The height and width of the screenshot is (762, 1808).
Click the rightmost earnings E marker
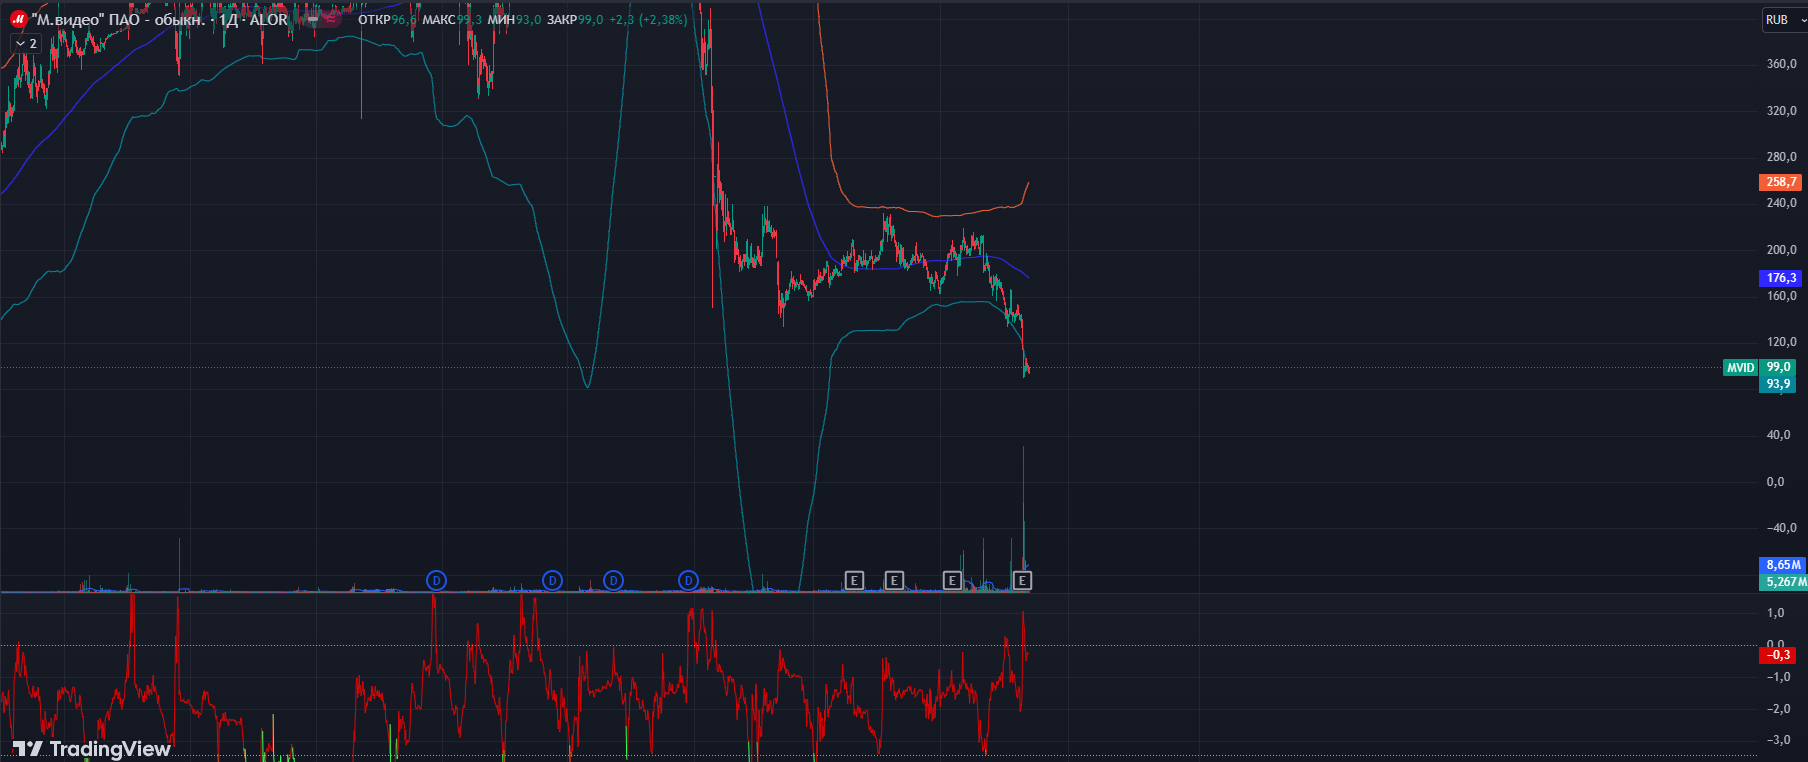[1022, 580]
